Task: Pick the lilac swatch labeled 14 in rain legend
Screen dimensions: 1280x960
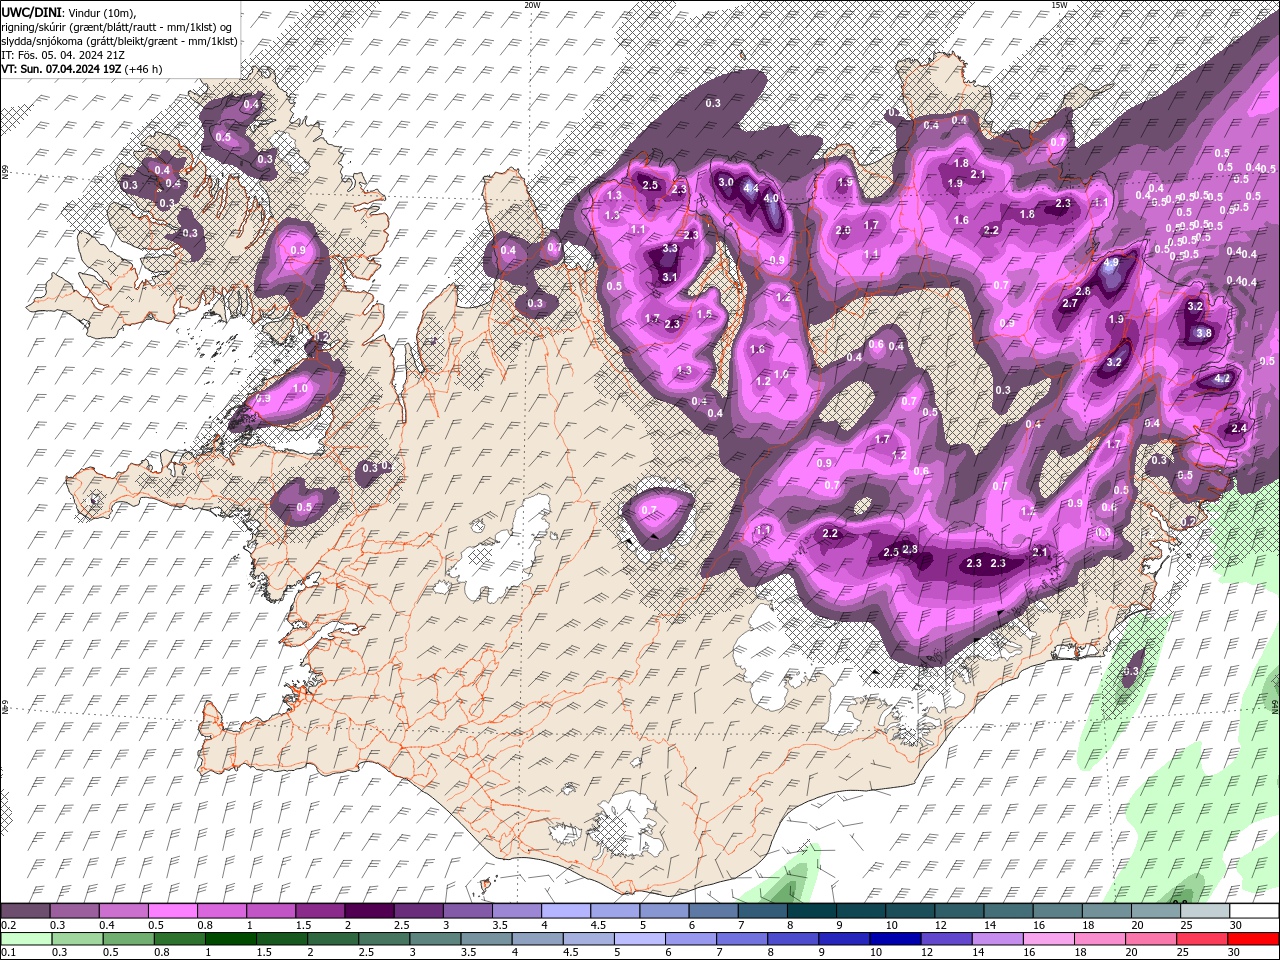Action: point(996,939)
